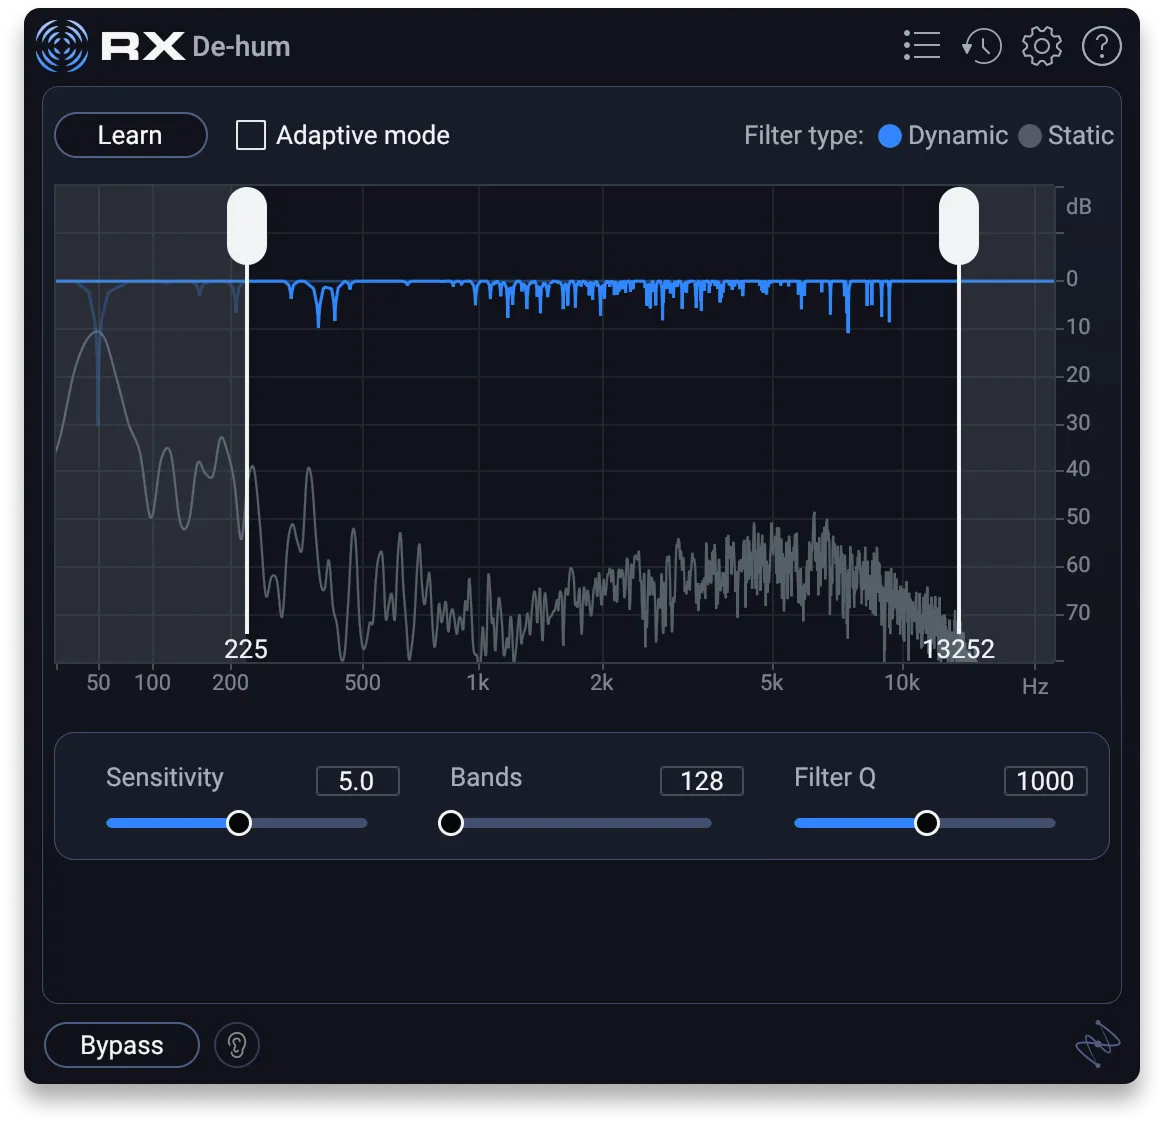
Task: Click the Sensitivity slider handle
Action: click(x=238, y=823)
